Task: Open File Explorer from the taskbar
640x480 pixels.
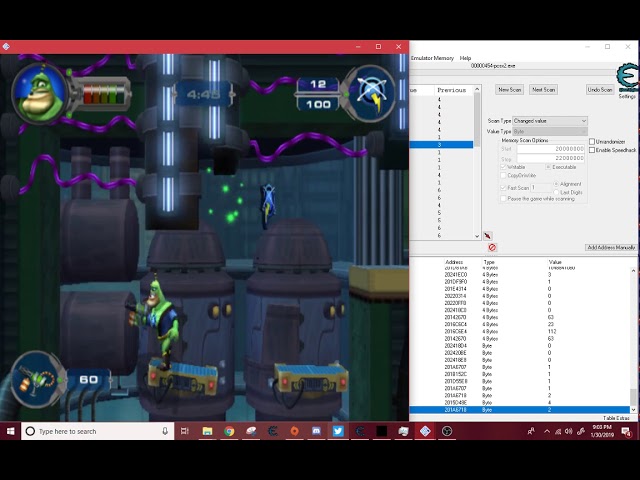Action: click(x=207, y=431)
